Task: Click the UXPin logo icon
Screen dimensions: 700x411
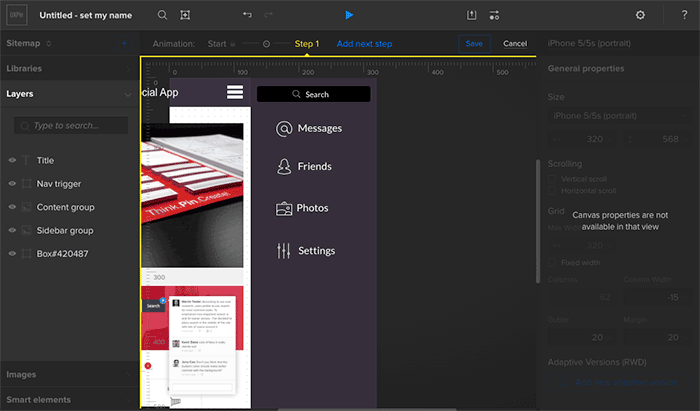Action: click(17, 15)
